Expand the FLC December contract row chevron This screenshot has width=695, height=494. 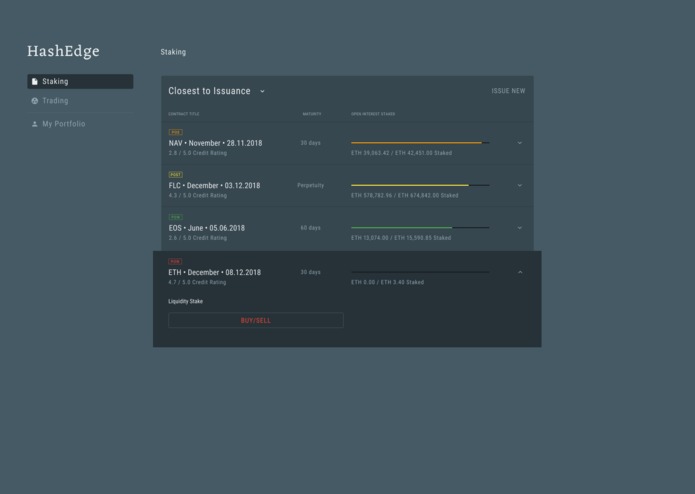click(519, 185)
